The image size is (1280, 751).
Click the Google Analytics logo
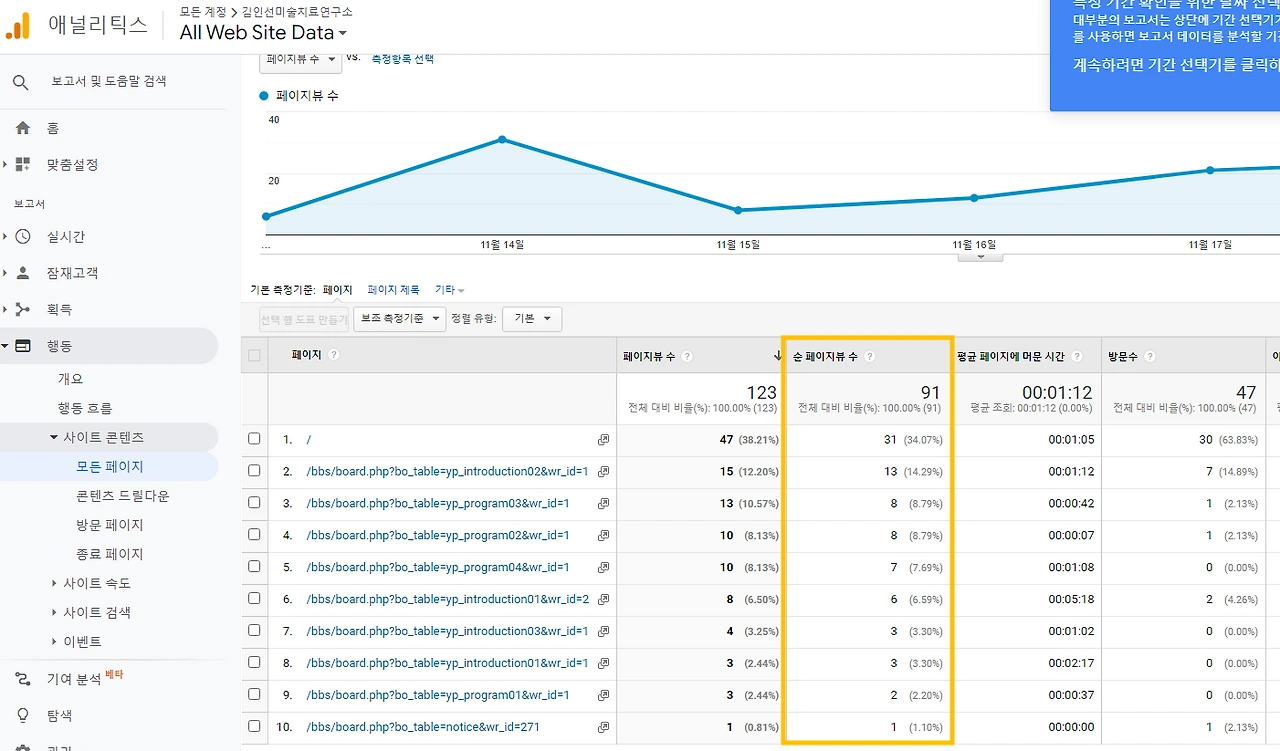click(18, 27)
